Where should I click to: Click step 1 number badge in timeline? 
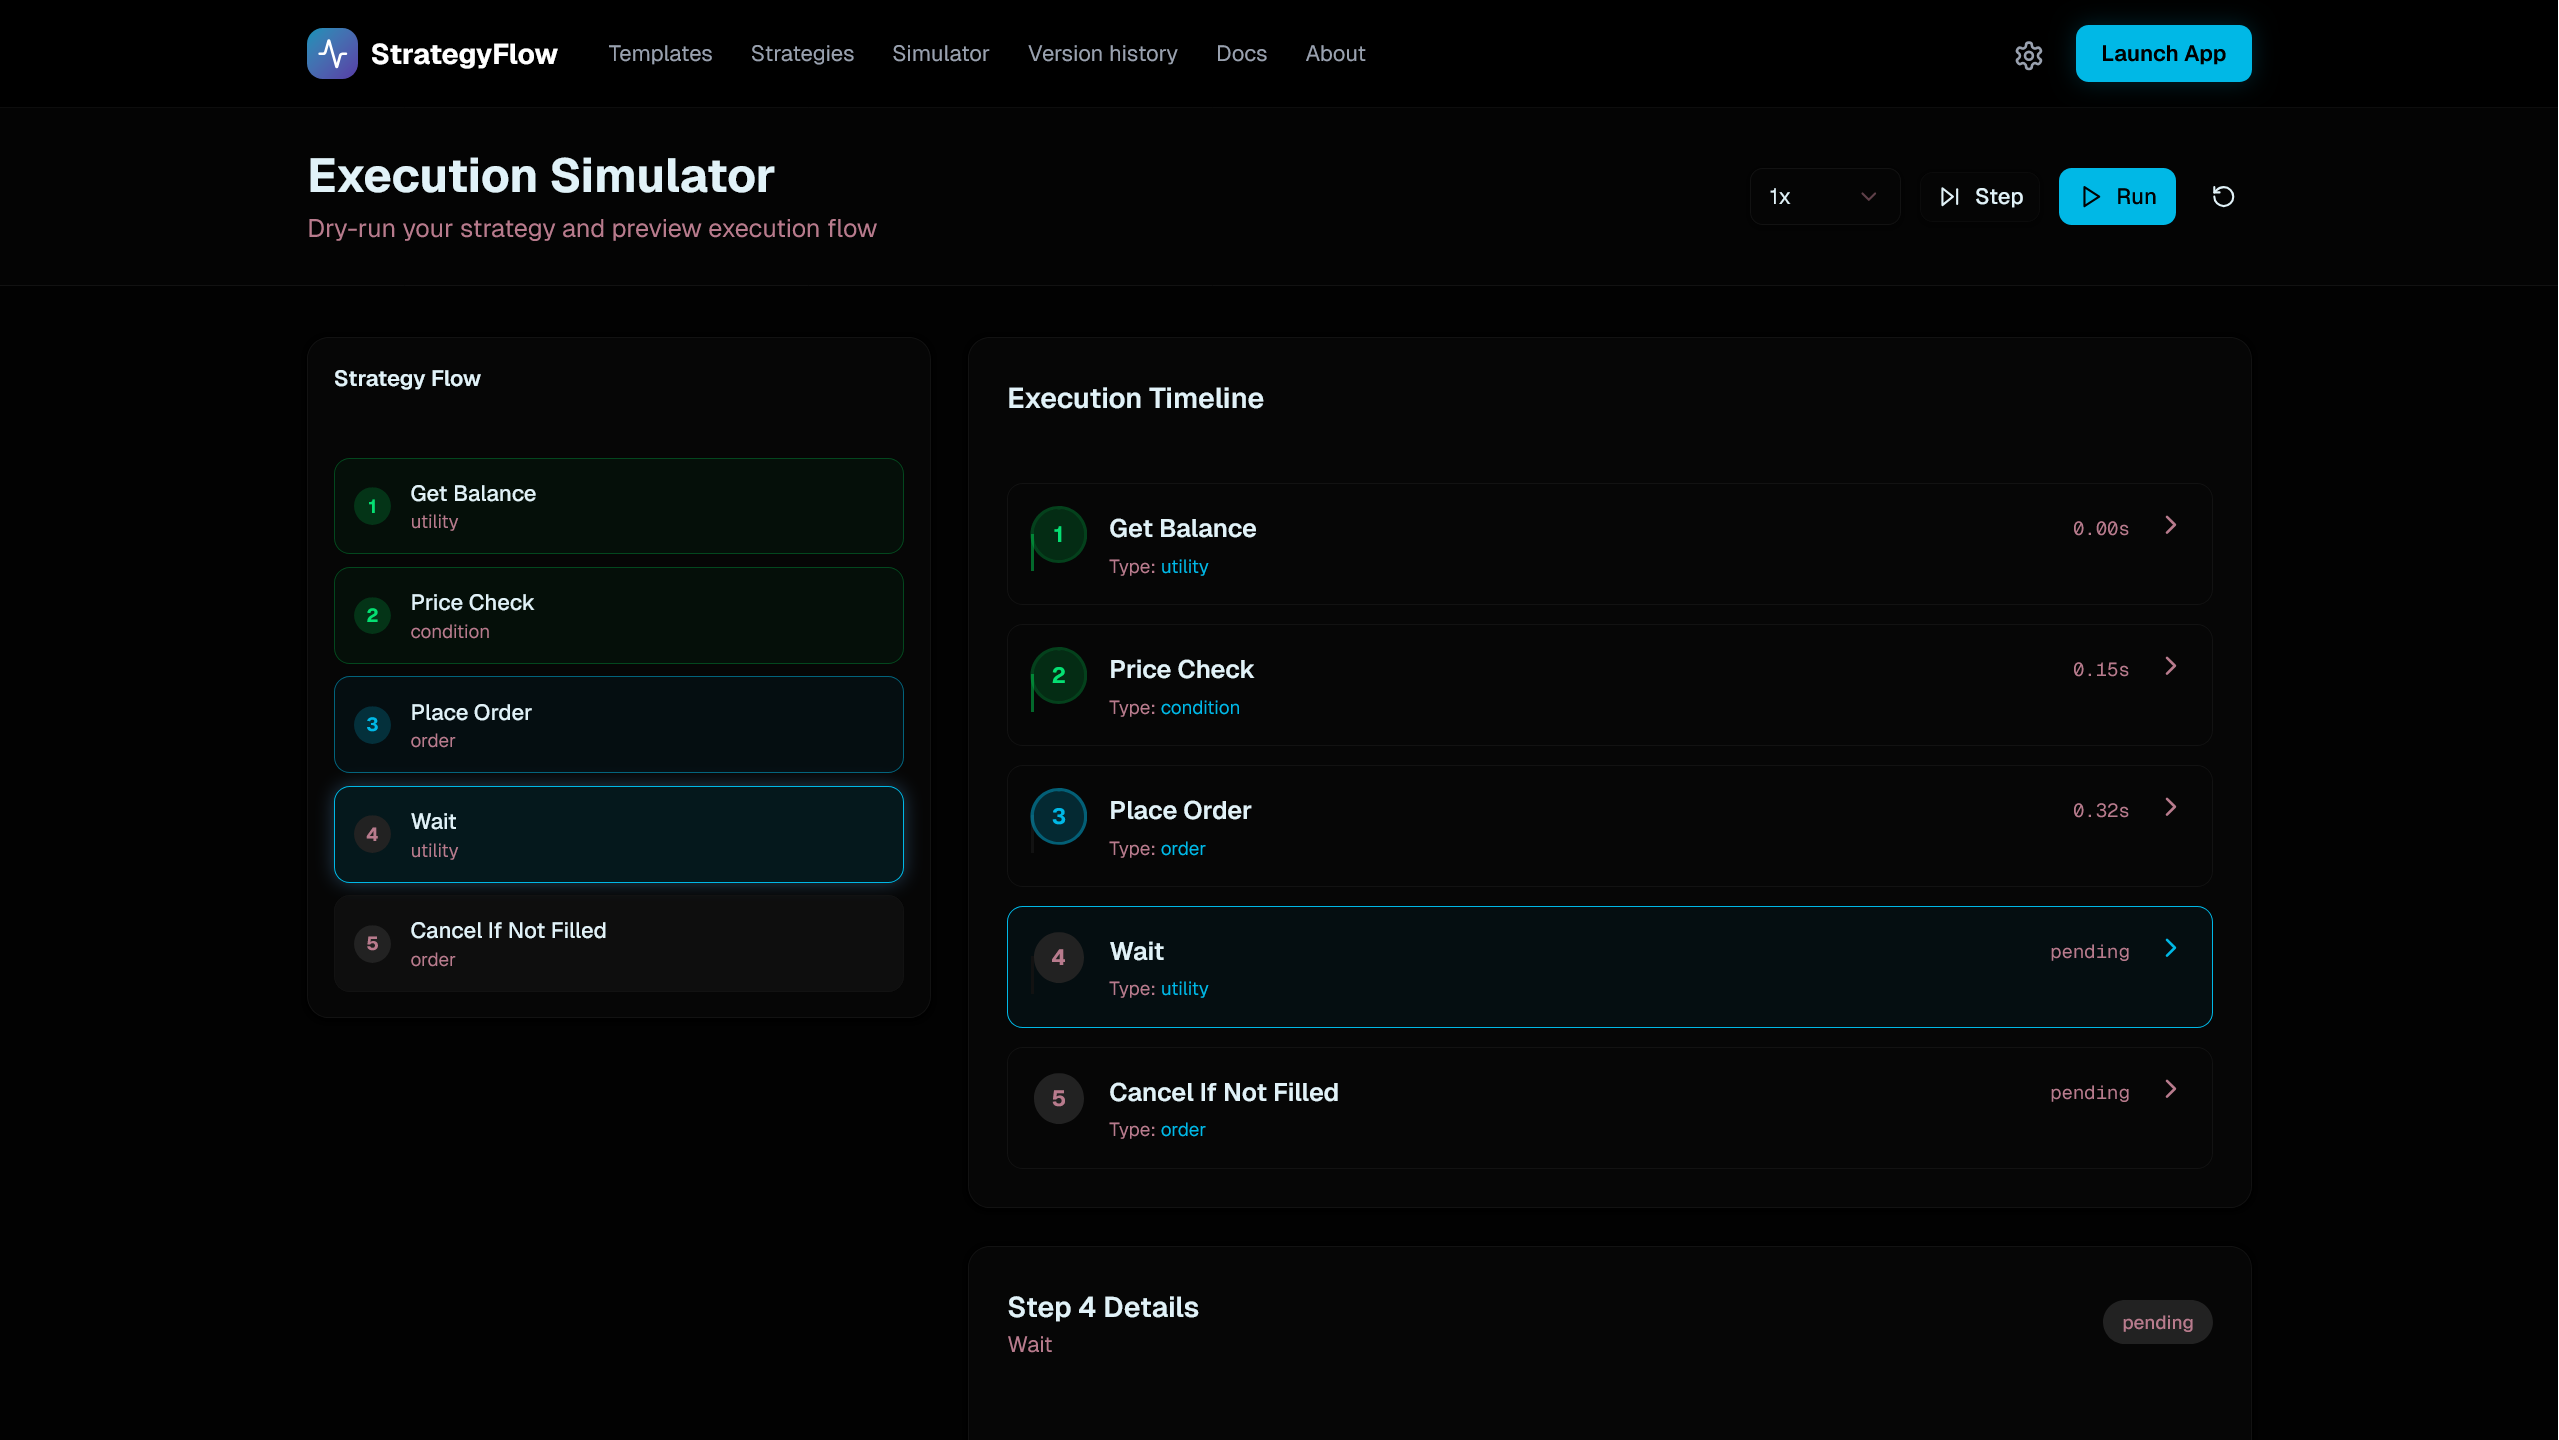[1058, 535]
